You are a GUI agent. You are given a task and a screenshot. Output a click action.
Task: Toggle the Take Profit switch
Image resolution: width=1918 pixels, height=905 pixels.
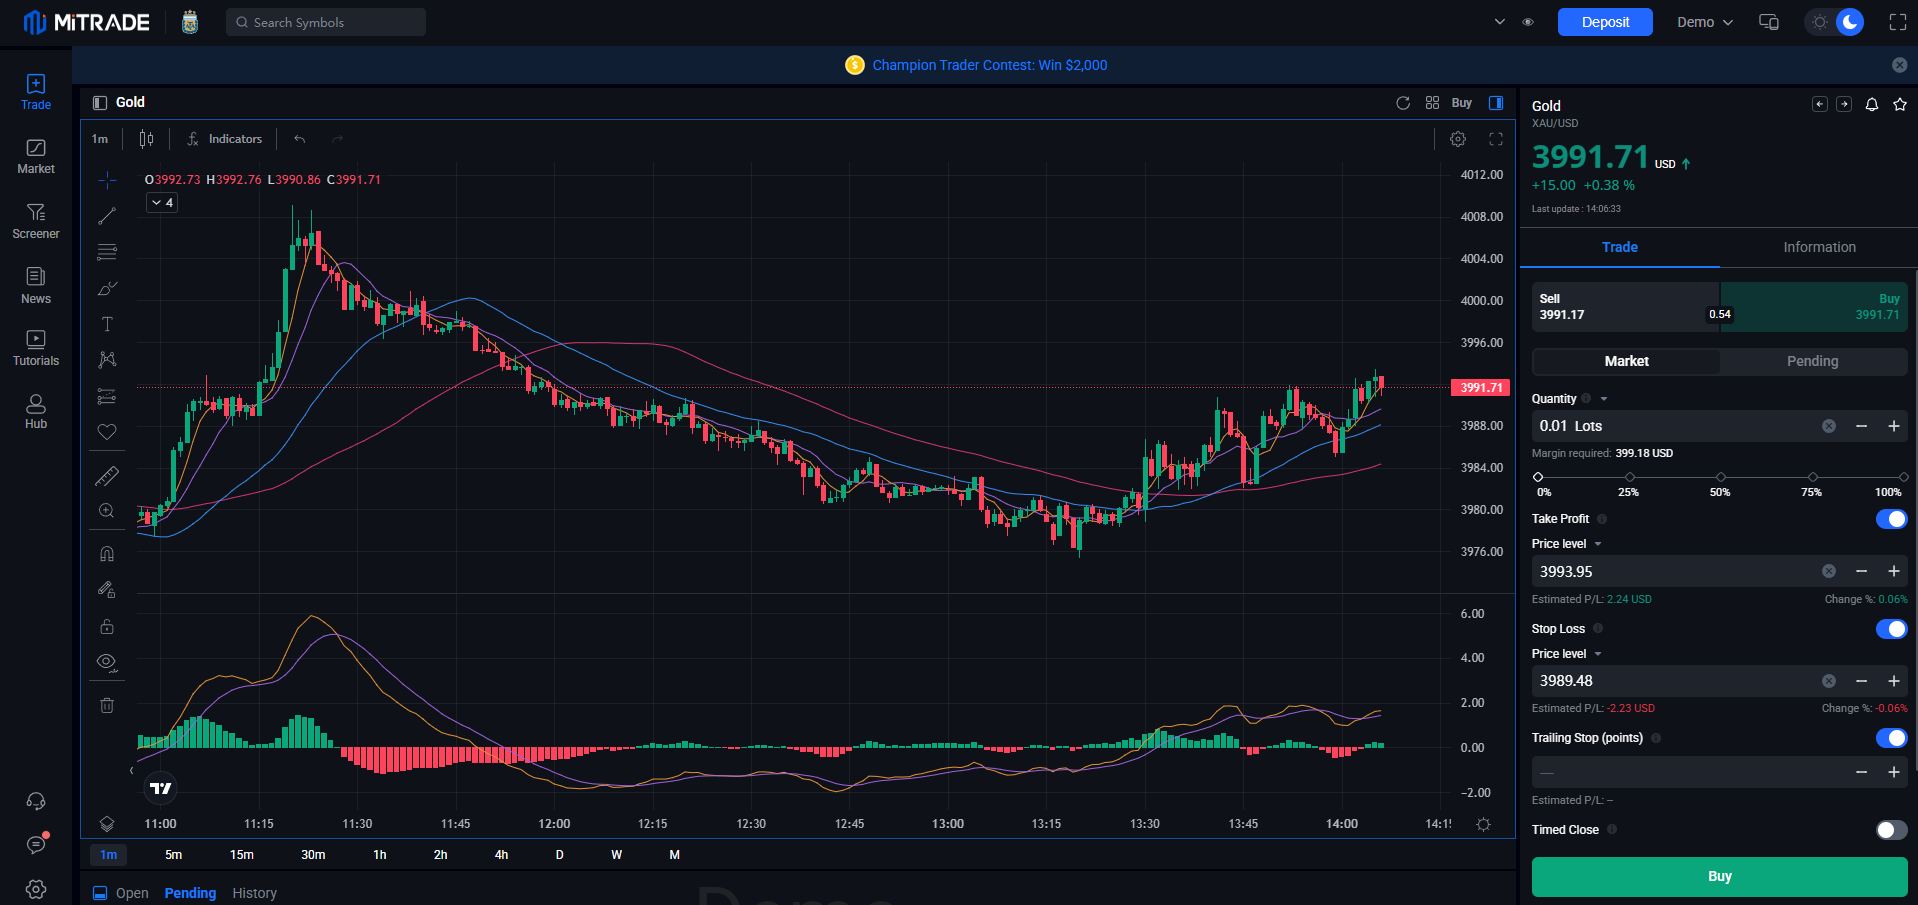[x=1891, y=519]
